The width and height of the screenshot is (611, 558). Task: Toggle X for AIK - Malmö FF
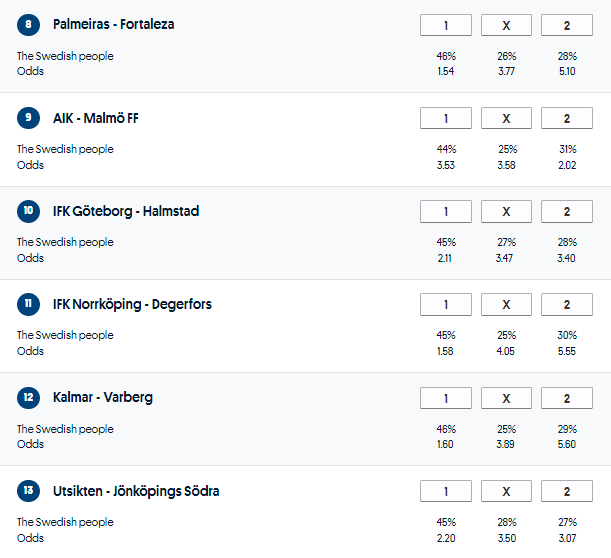tap(506, 119)
